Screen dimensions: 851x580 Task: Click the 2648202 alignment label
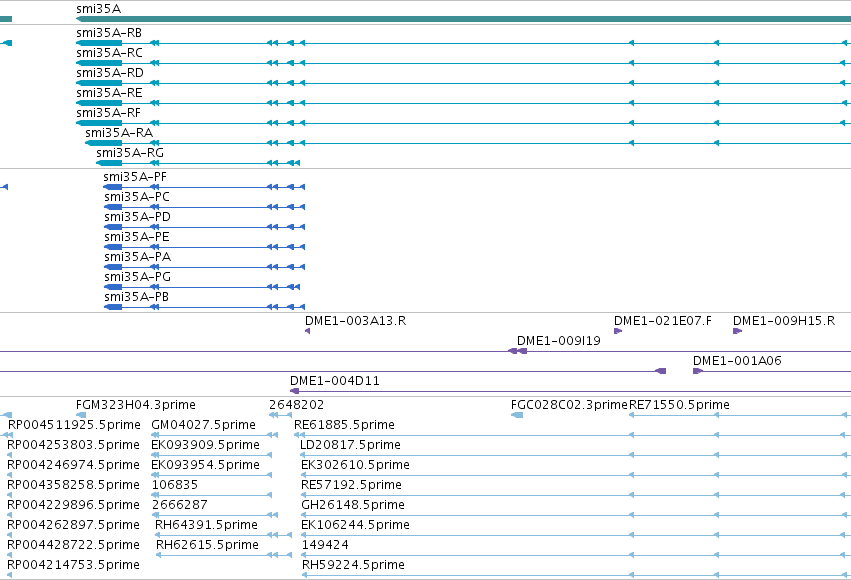[x=296, y=405]
